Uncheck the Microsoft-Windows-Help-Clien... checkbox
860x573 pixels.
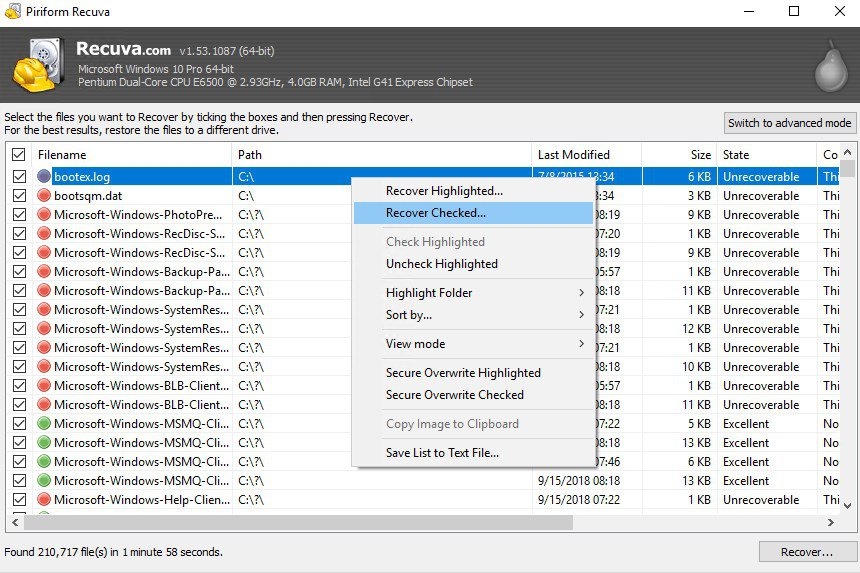pos(19,500)
